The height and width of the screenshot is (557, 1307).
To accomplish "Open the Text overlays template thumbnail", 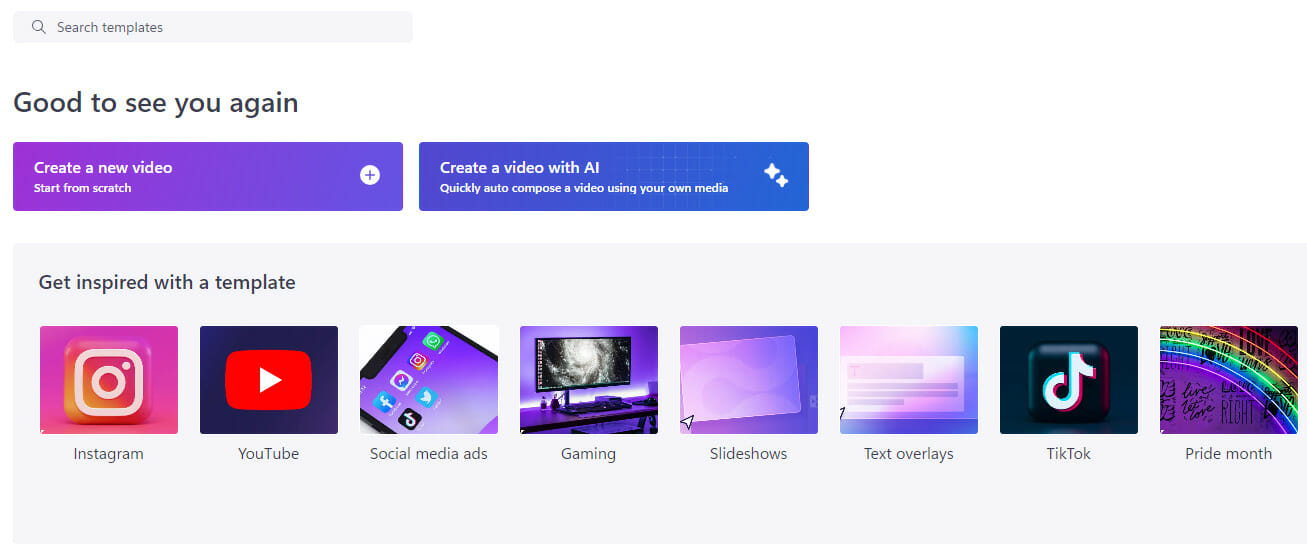I will [x=909, y=380].
